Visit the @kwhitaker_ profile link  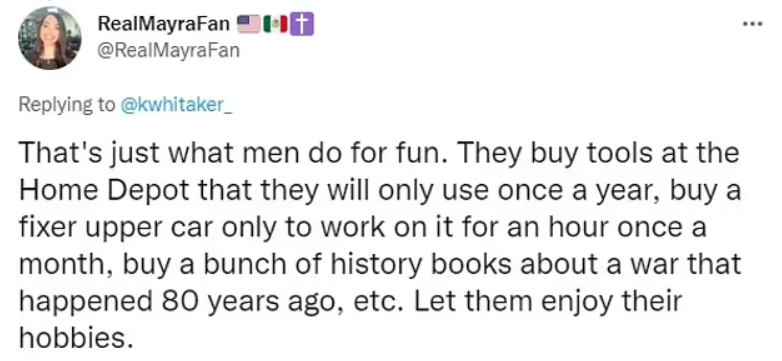[177, 105]
